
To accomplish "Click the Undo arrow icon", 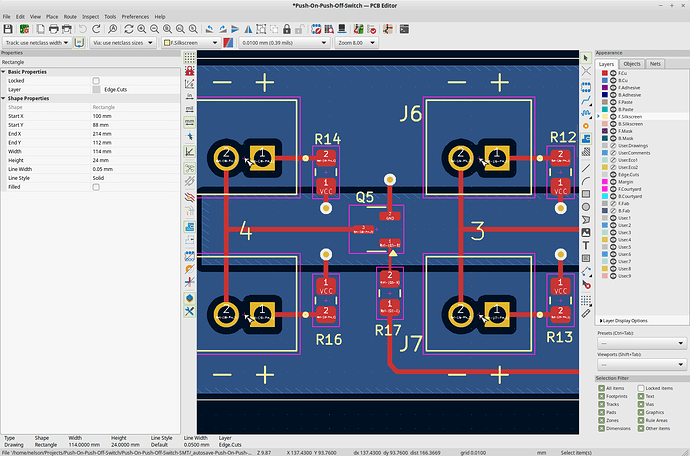I will point(83,29).
